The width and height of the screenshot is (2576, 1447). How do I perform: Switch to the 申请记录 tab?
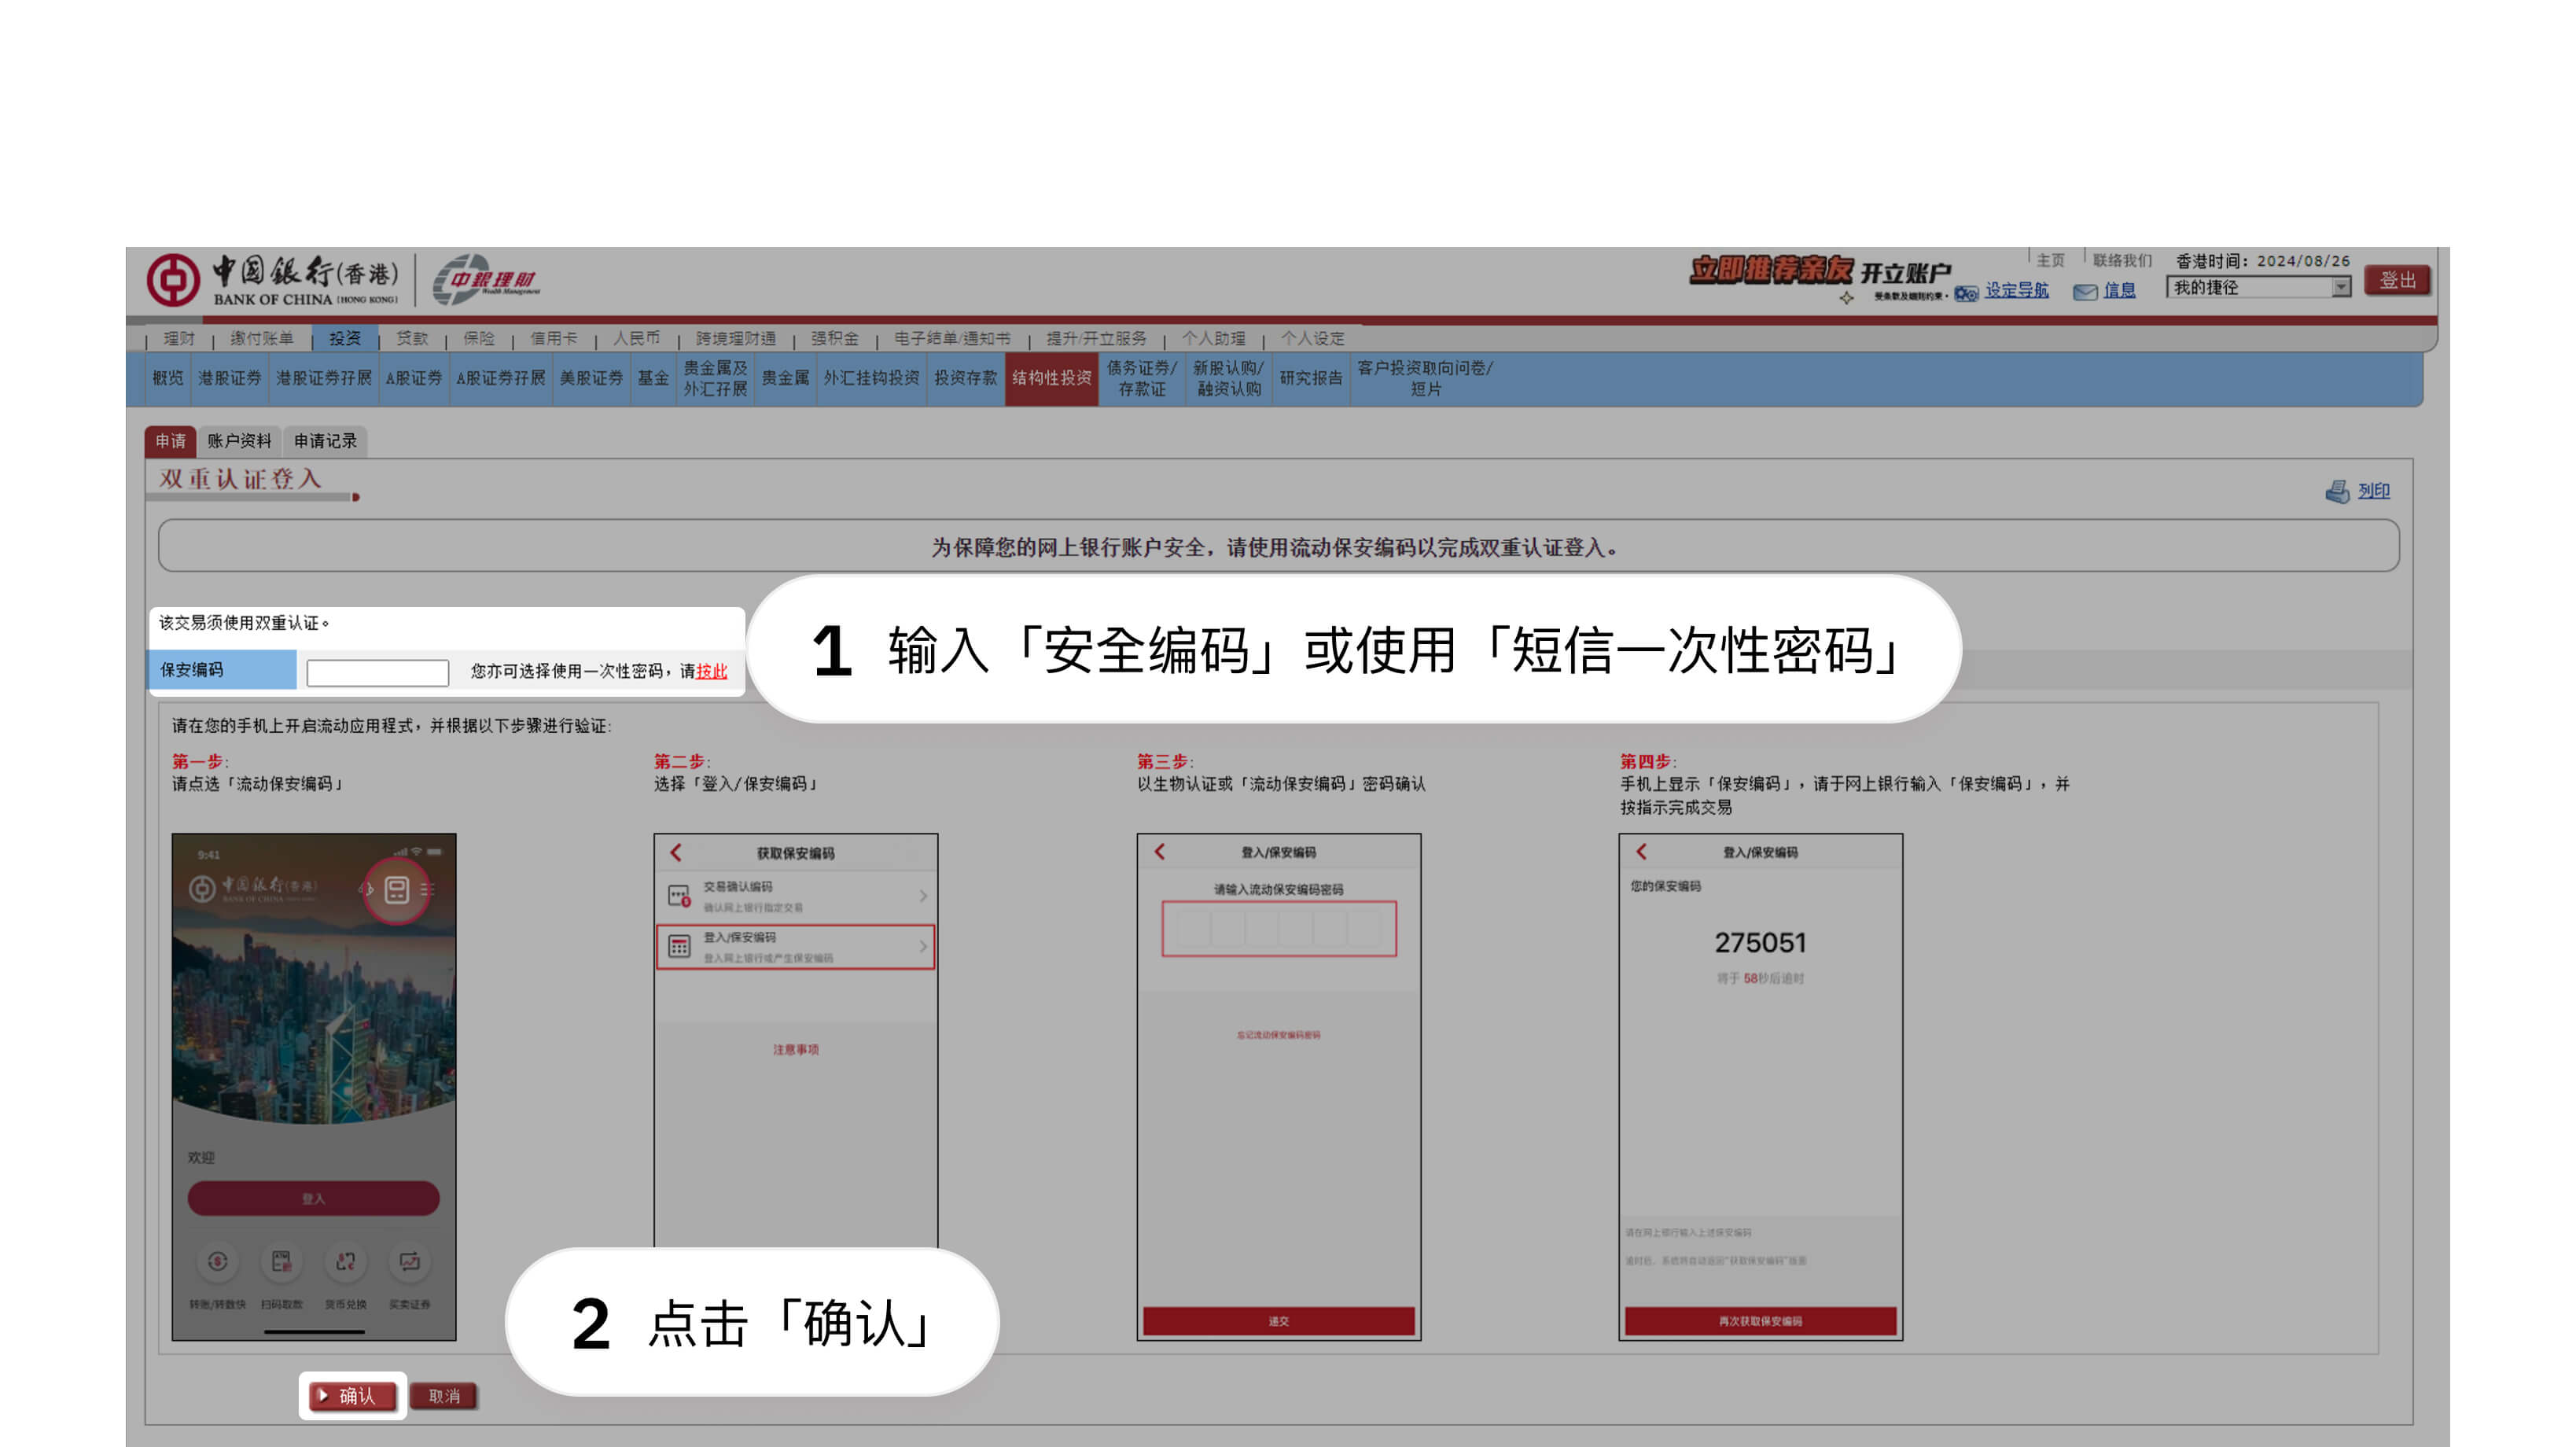326,441
